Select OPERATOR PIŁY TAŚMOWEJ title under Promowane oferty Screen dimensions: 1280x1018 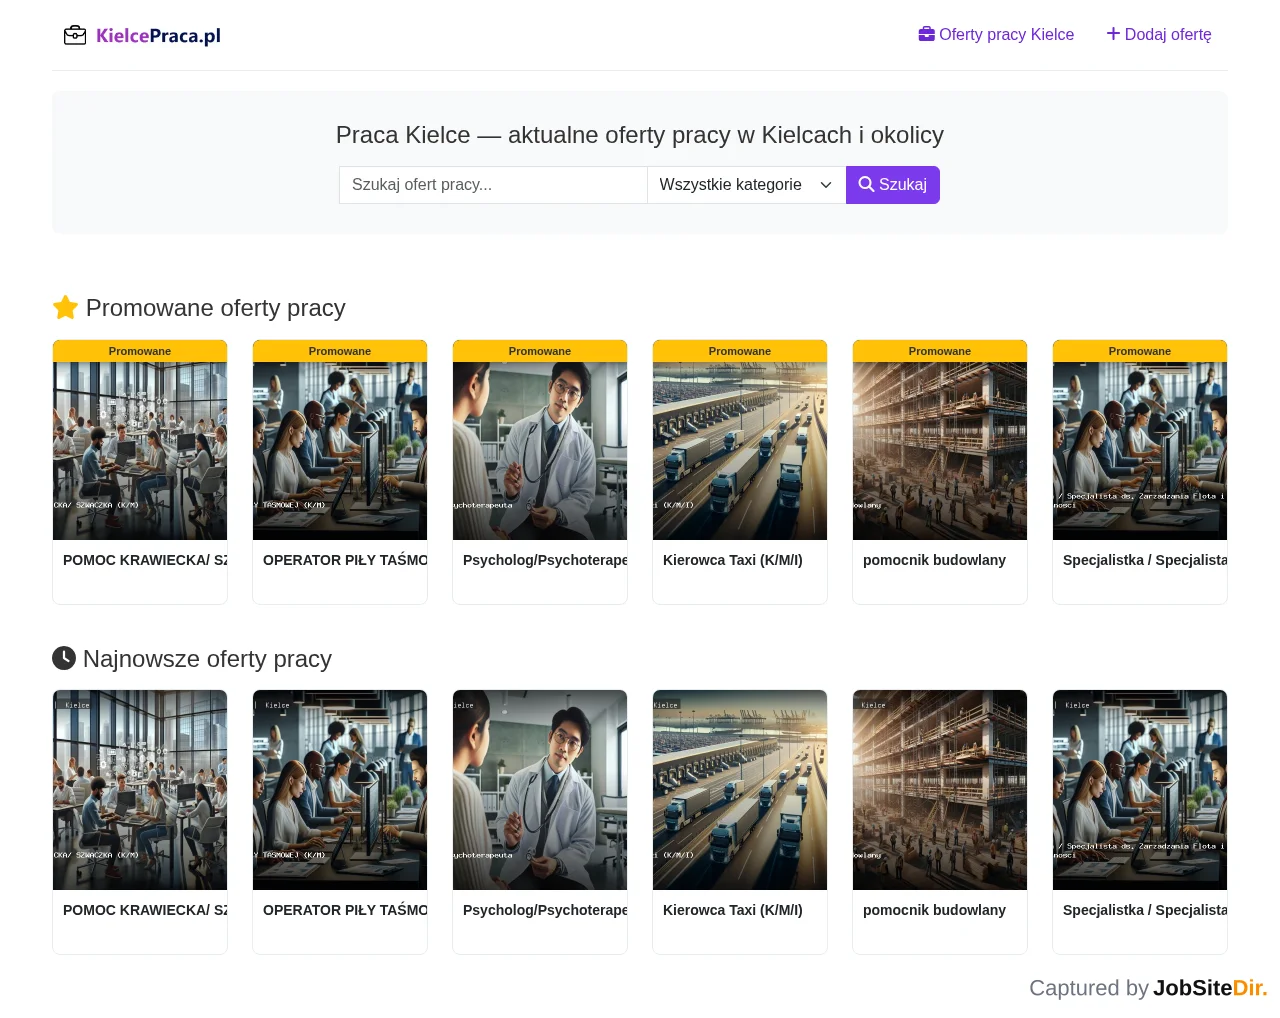(345, 560)
